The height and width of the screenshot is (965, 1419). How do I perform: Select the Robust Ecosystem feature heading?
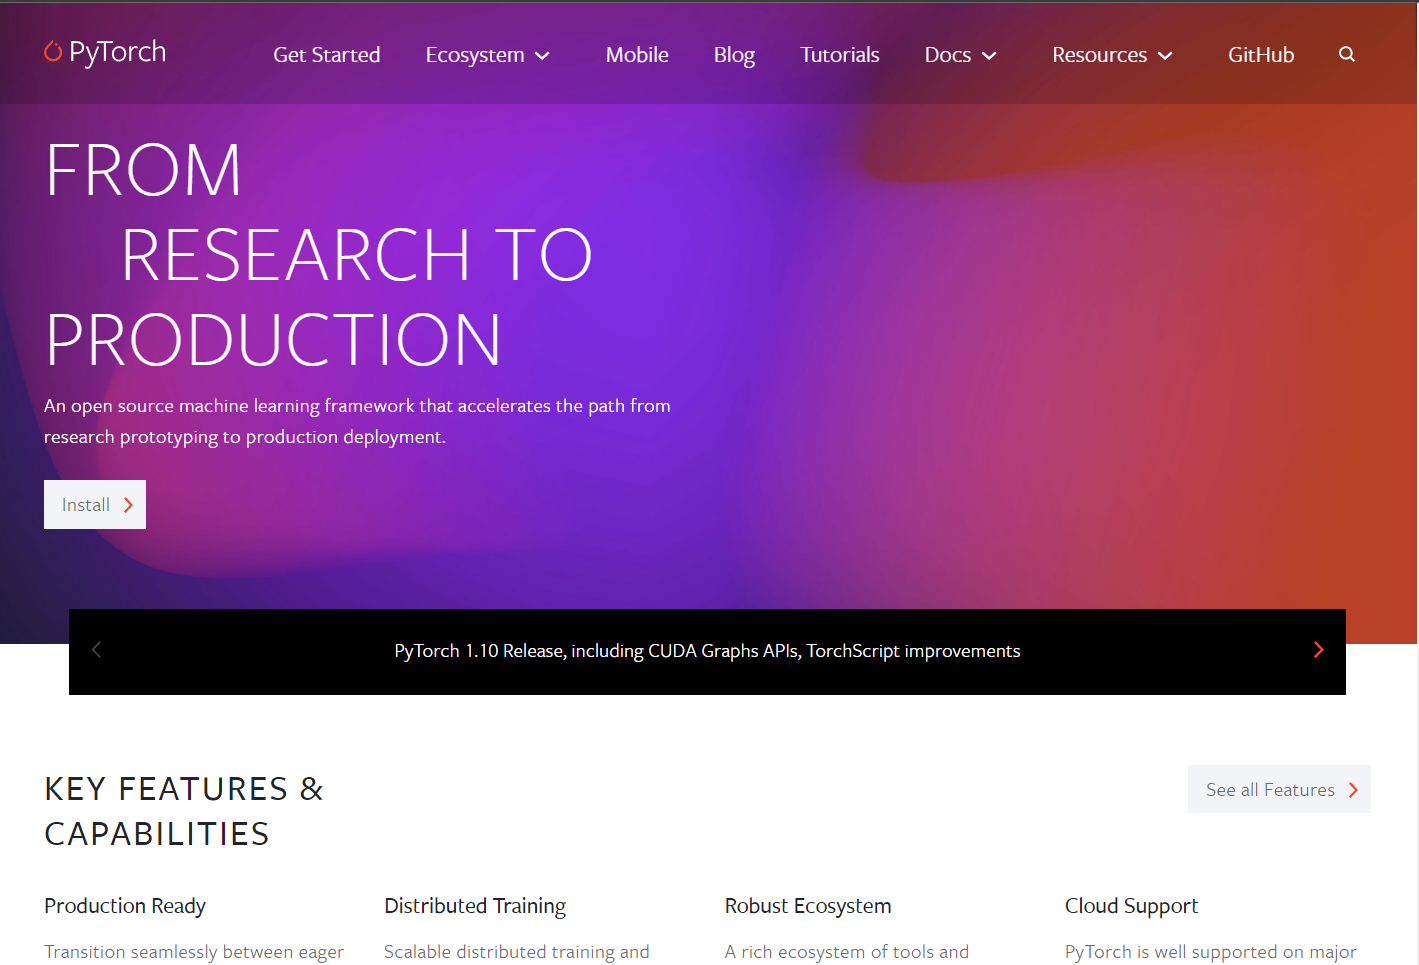tap(808, 906)
